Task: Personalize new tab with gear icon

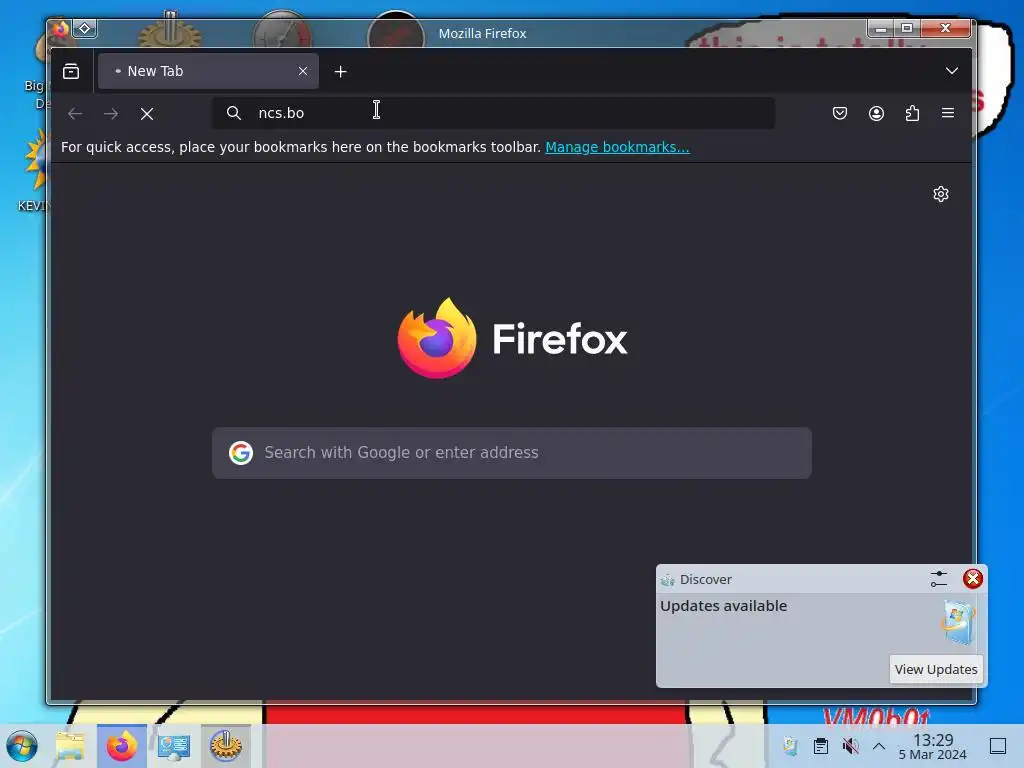Action: click(940, 194)
